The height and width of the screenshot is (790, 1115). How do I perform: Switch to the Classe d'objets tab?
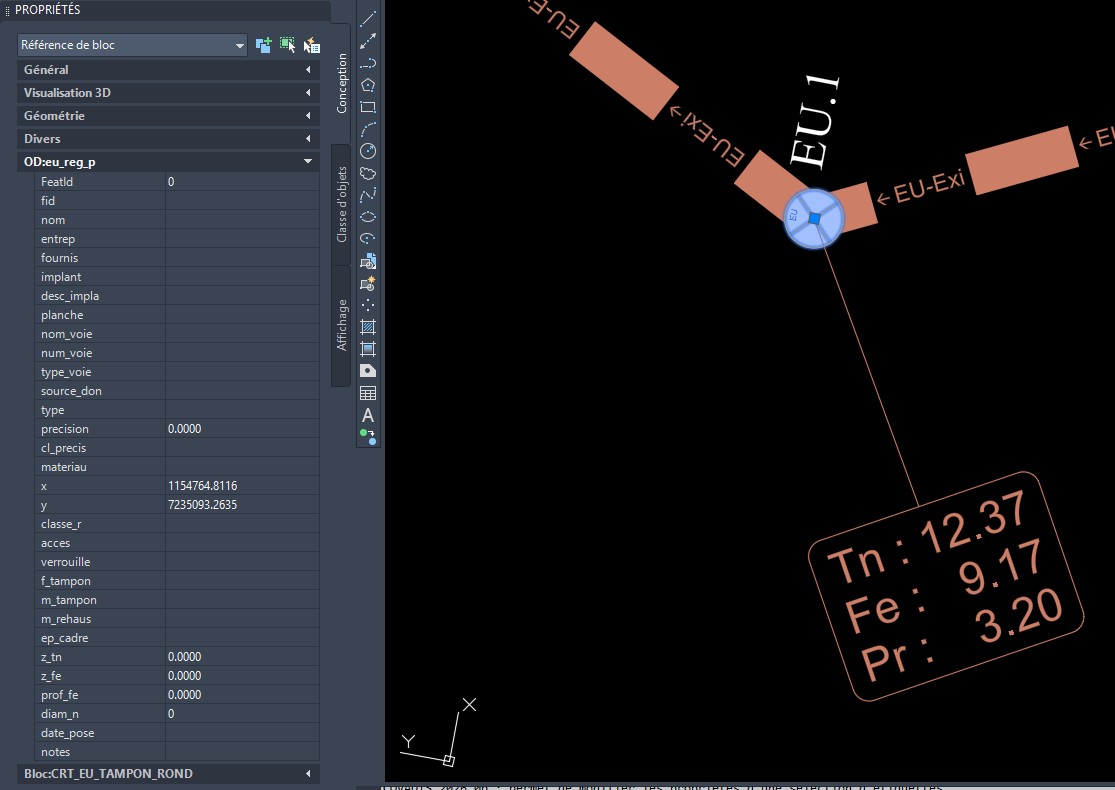tap(342, 204)
